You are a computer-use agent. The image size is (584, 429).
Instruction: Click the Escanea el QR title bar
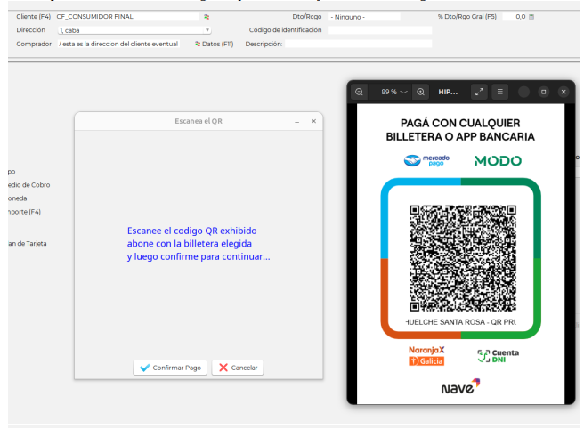pyautogui.click(x=199, y=121)
